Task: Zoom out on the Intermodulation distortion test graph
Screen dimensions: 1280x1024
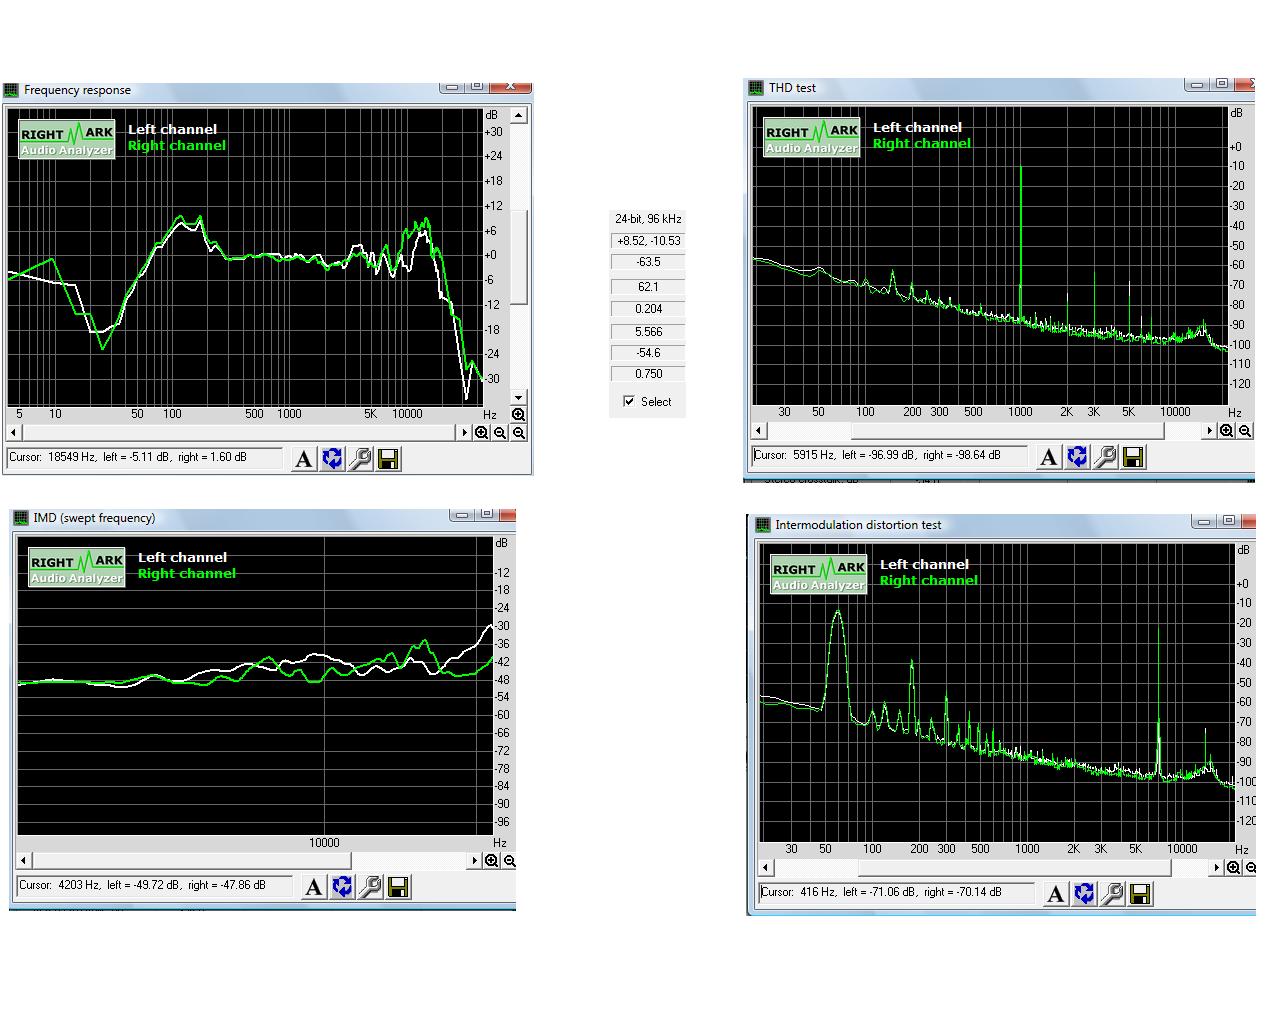Action: tap(1251, 868)
